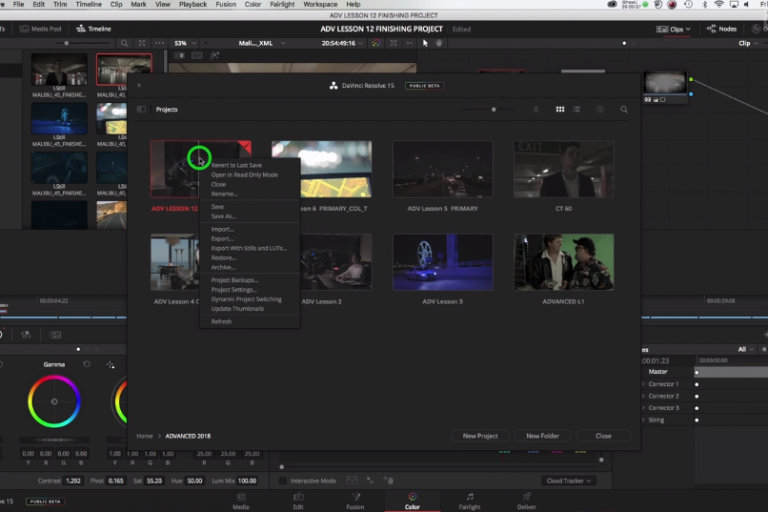
Task: Toggle the Clips panel button
Action: click(x=677, y=29)
